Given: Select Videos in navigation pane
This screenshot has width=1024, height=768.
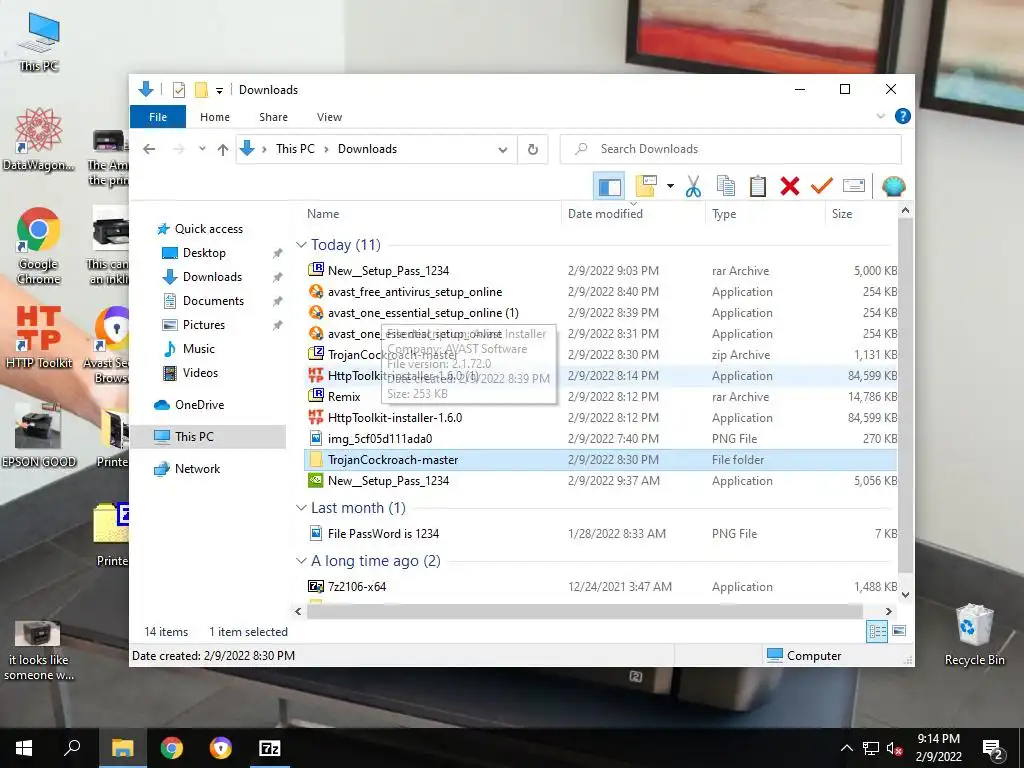Looking at the screenshot, I should point(200,373).
